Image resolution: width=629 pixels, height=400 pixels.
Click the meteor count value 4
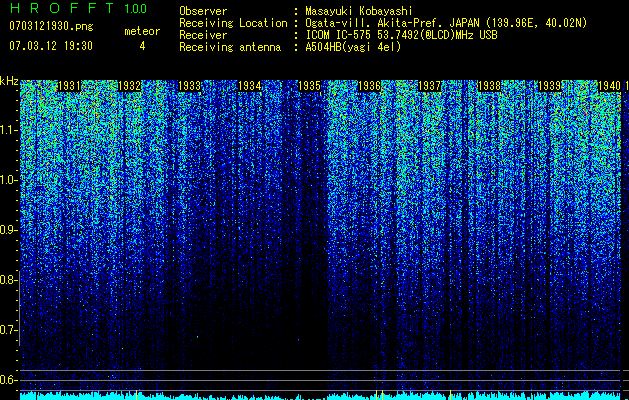pos(142,46)
